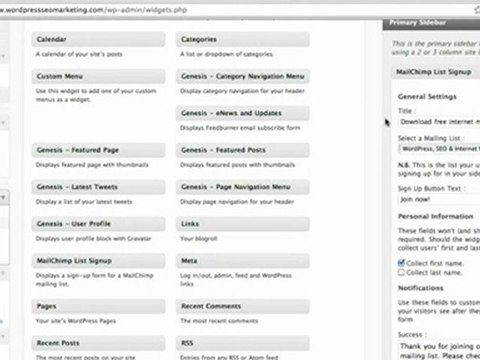Select Genesis - Featured Posts widget
Image resolution: width=480 pixels, height=360 pixels.
click(x=243, y=150)
